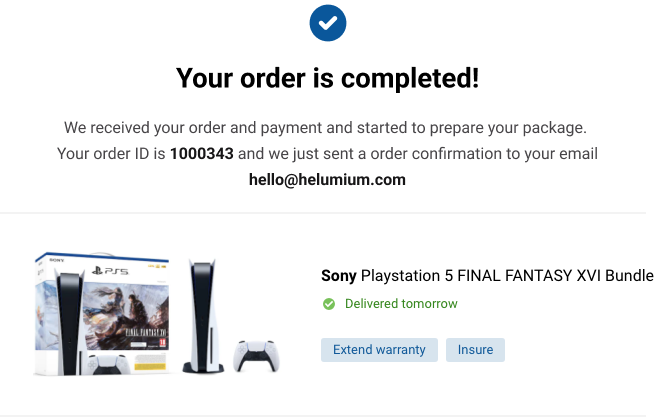Image resolution: width=655 pixels, height=417 pixels.
Task: Choose the Insure button
Action: click(x=475, y=350)
